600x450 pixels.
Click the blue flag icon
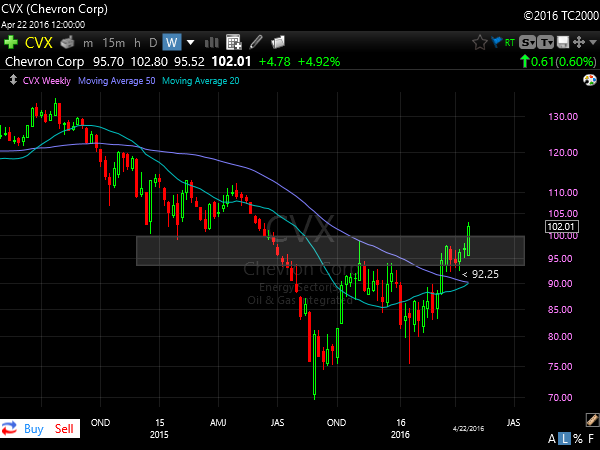pos(496,41)
